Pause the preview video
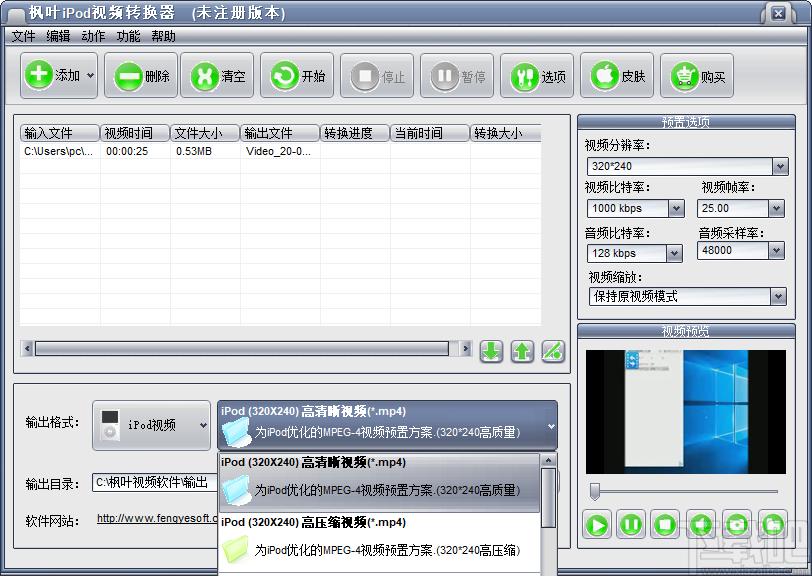Viewport: 812px width, 576px height. point(631,525)
